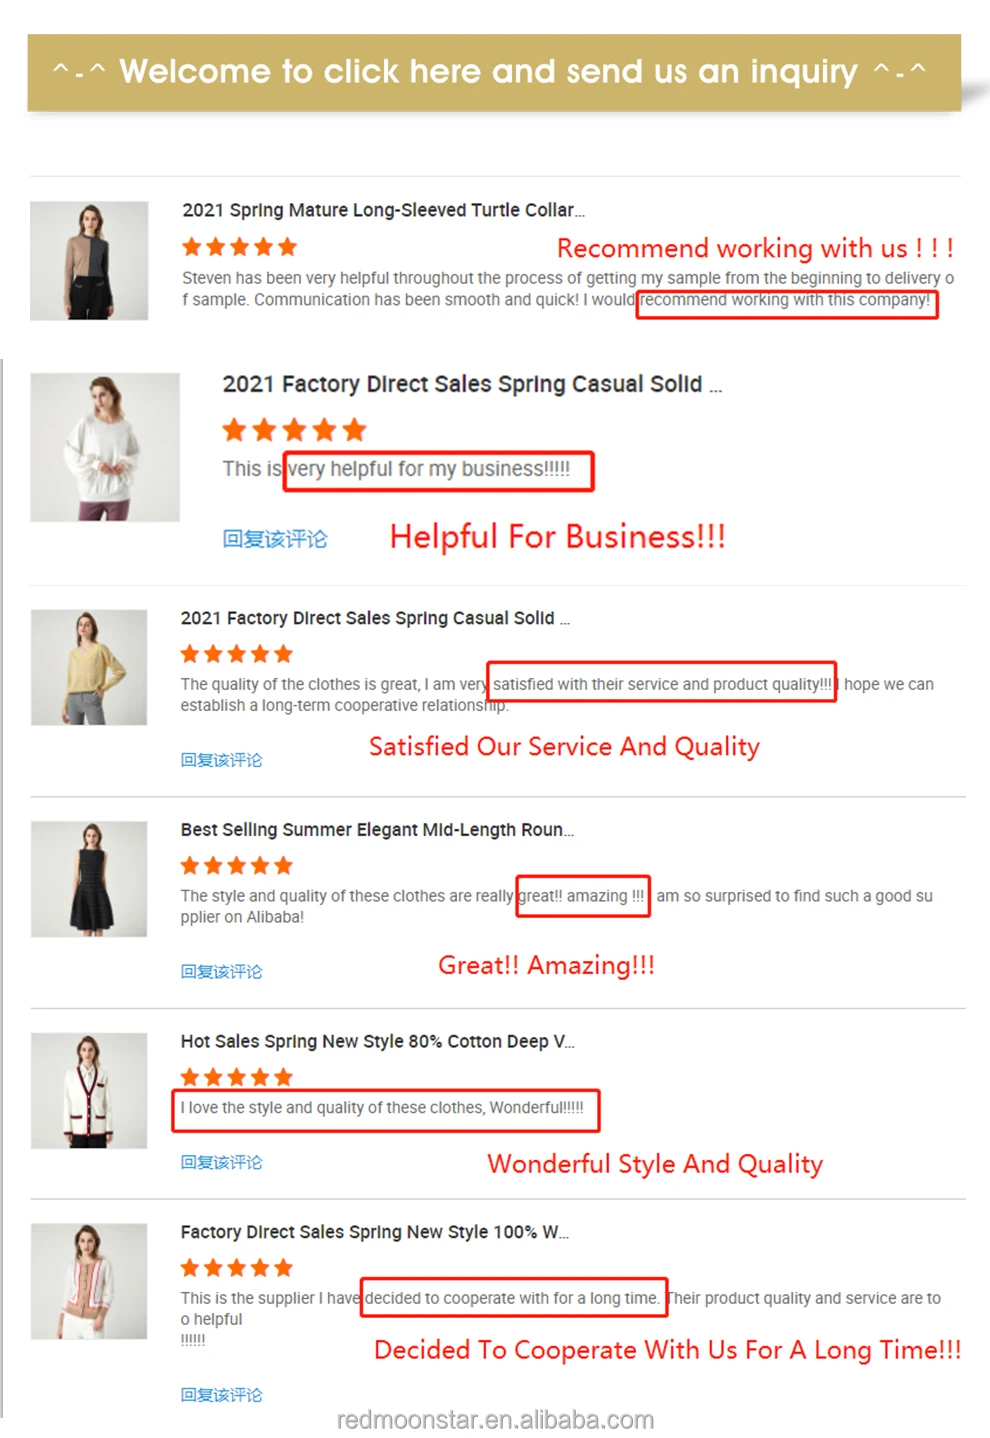990x1438 pixels.
Task: Open the white cardigan with red trim thumbnail
Action: (89, 1090)
